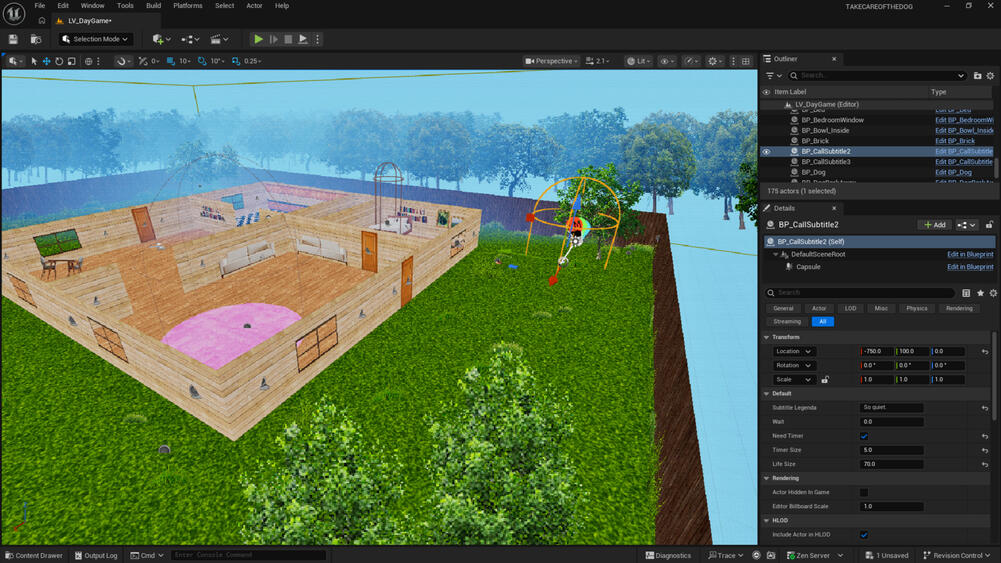Open the quick Add content cube menu
Image resolution: width=1001 pixels, height=563 pixels.
tap(161, 40)
